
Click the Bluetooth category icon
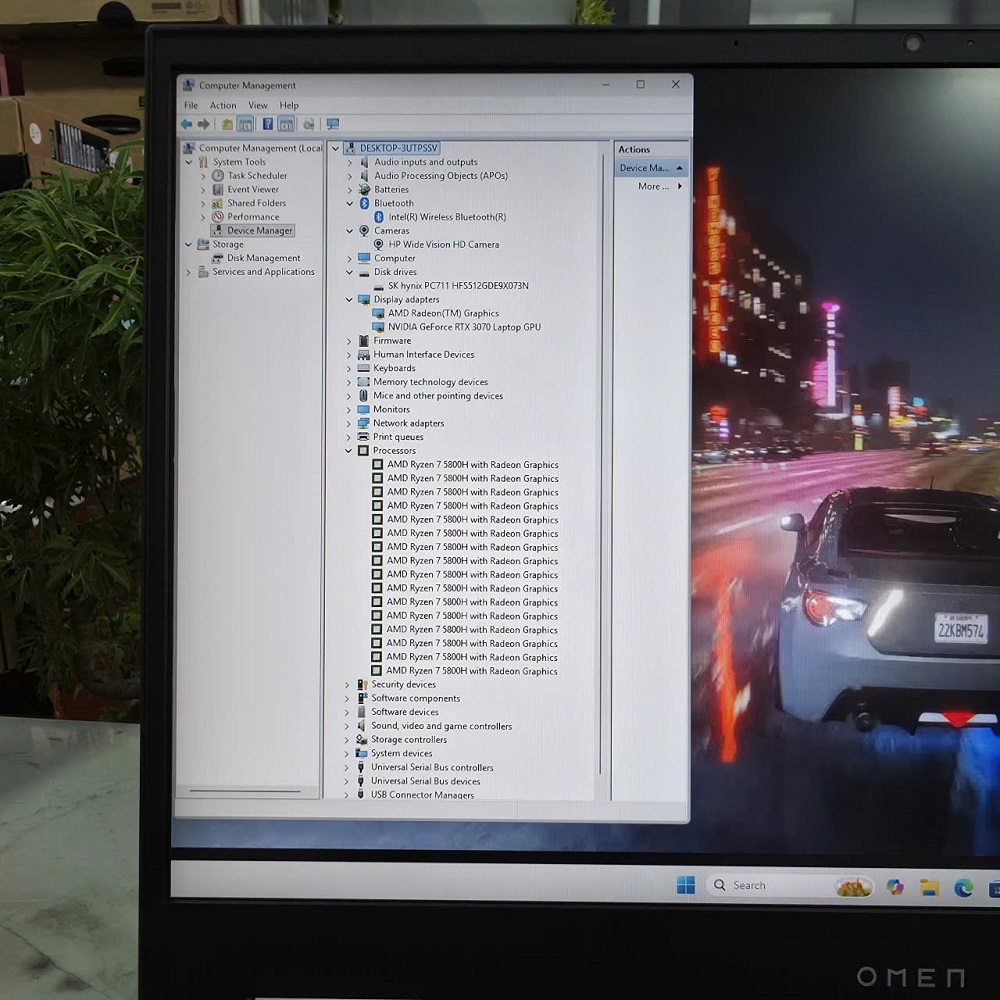click(364, 203)
